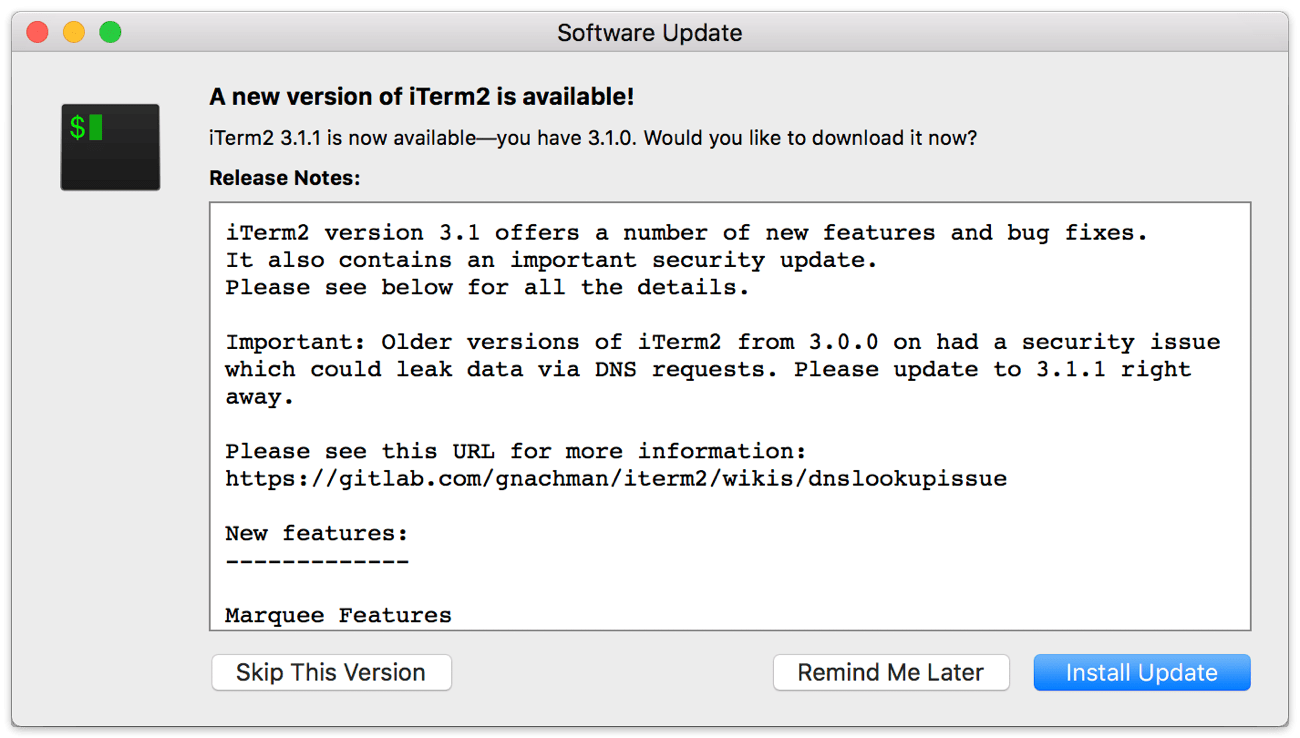The width and height of the screenshot is (1300, 738).
Task: Click 'Please see this URL for more information:'
Action: pos(516,452)
